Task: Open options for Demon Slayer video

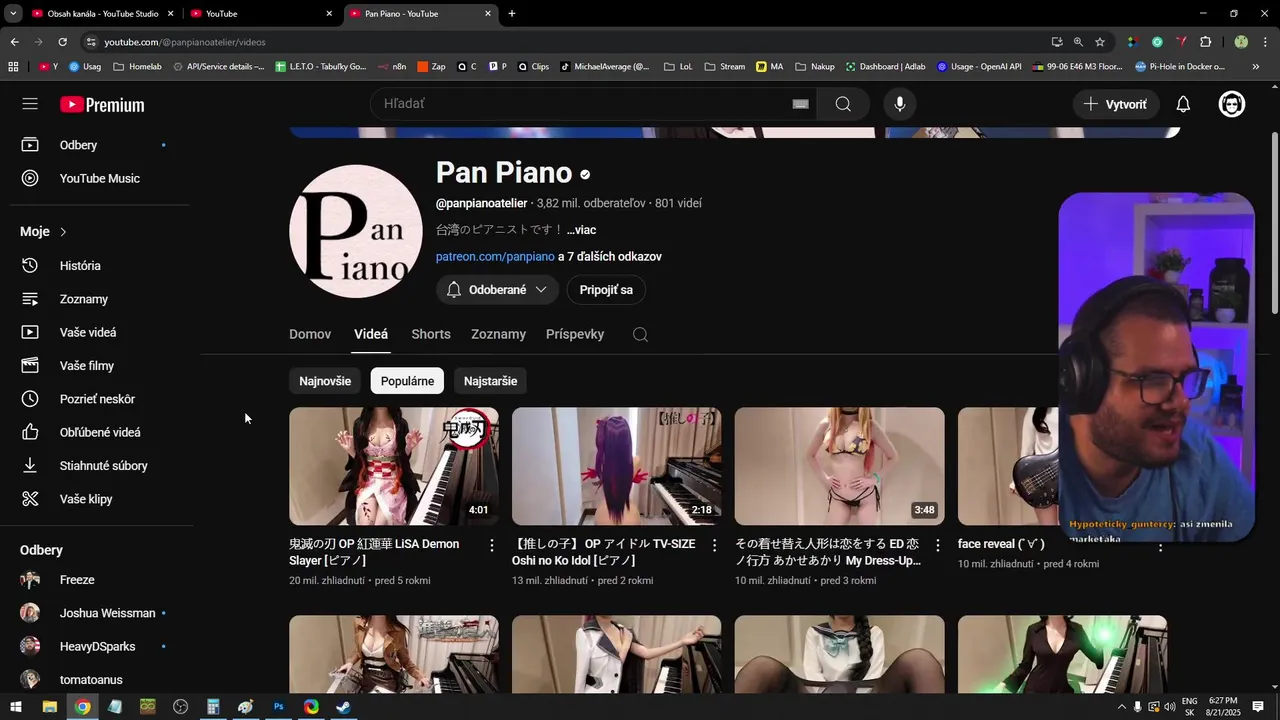Action: click(x=491, y=545)
